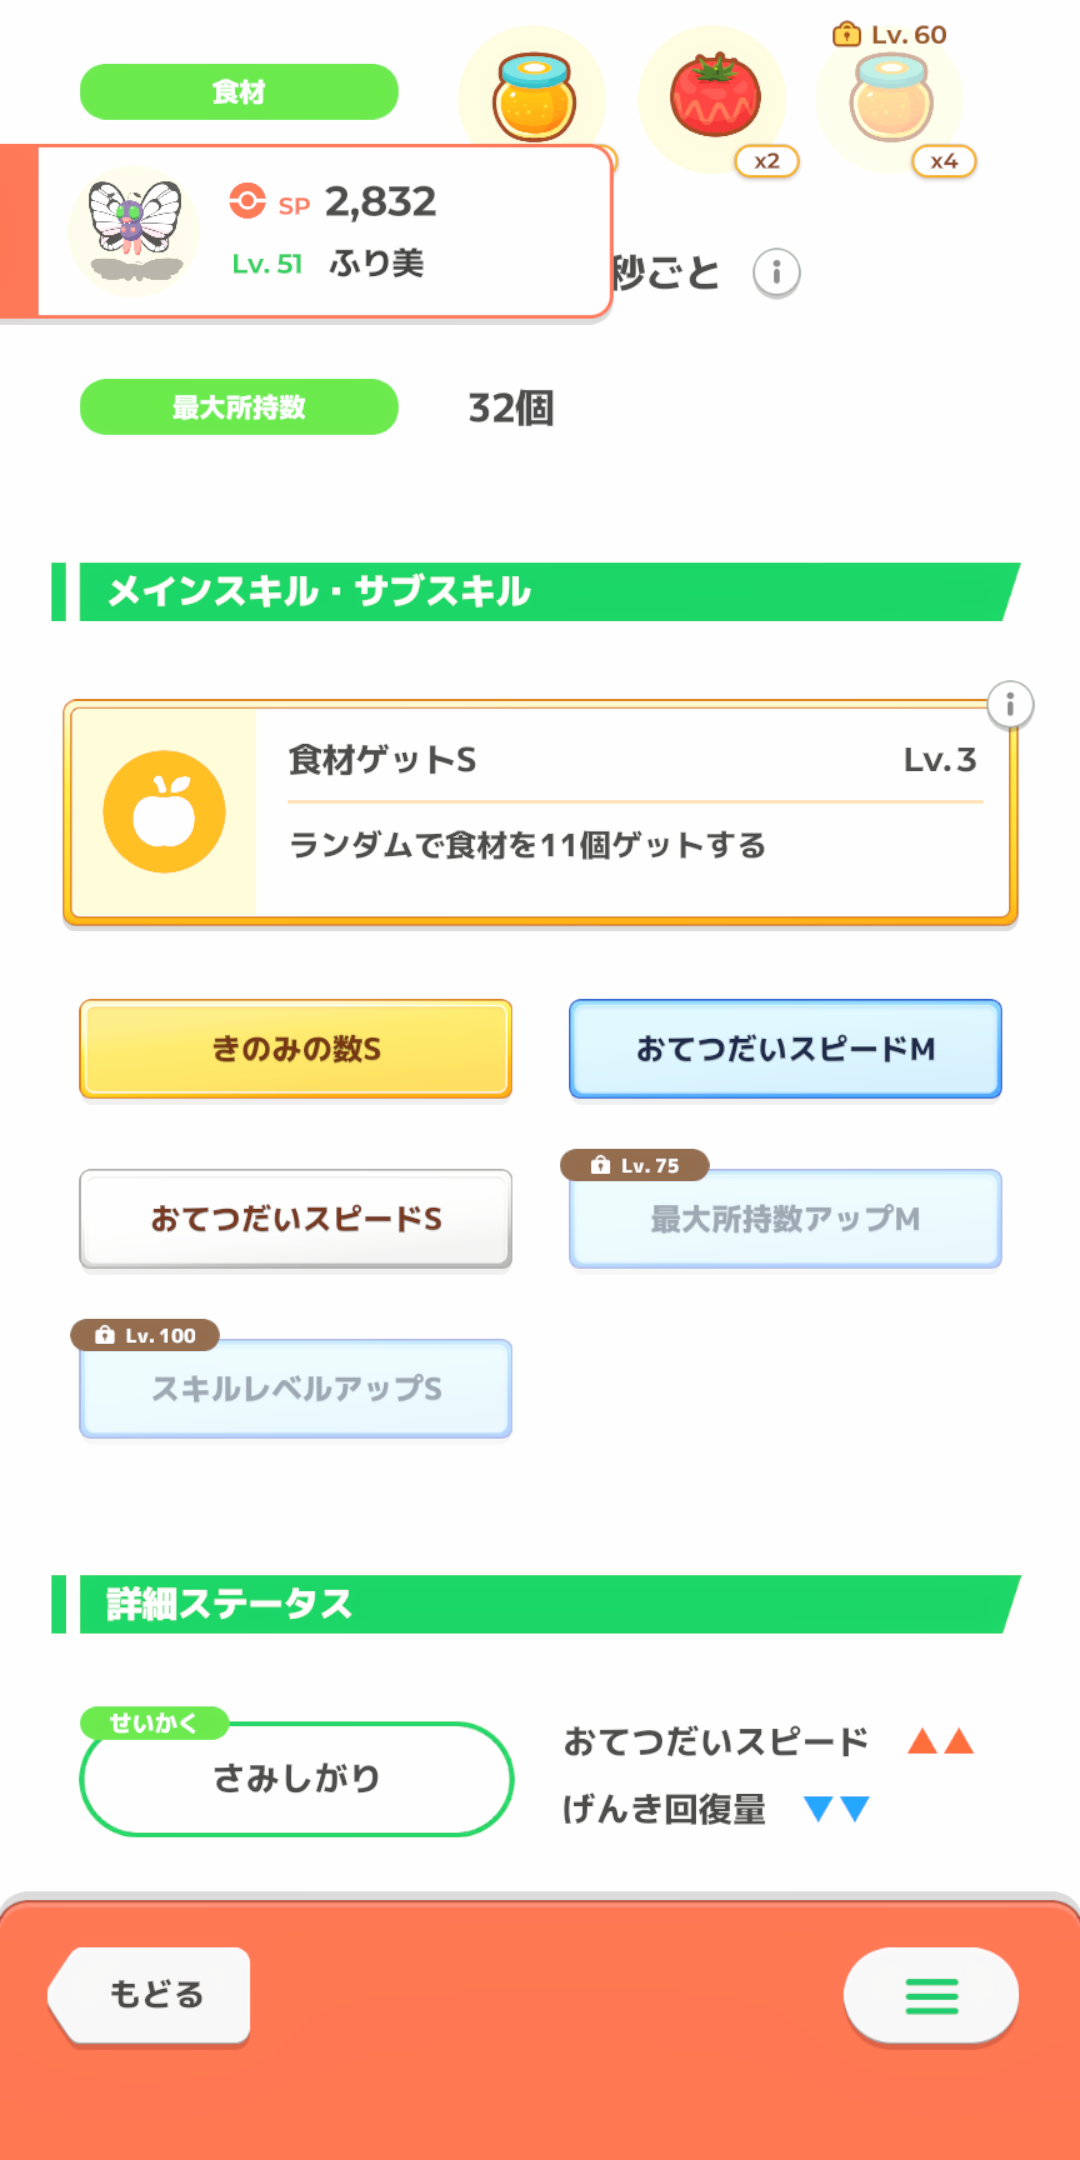Tap locked スキルレベルアップS sub skill
Image resolution: width=1080 pixels, height=2160 pixels.
[x=296, y=1390]
